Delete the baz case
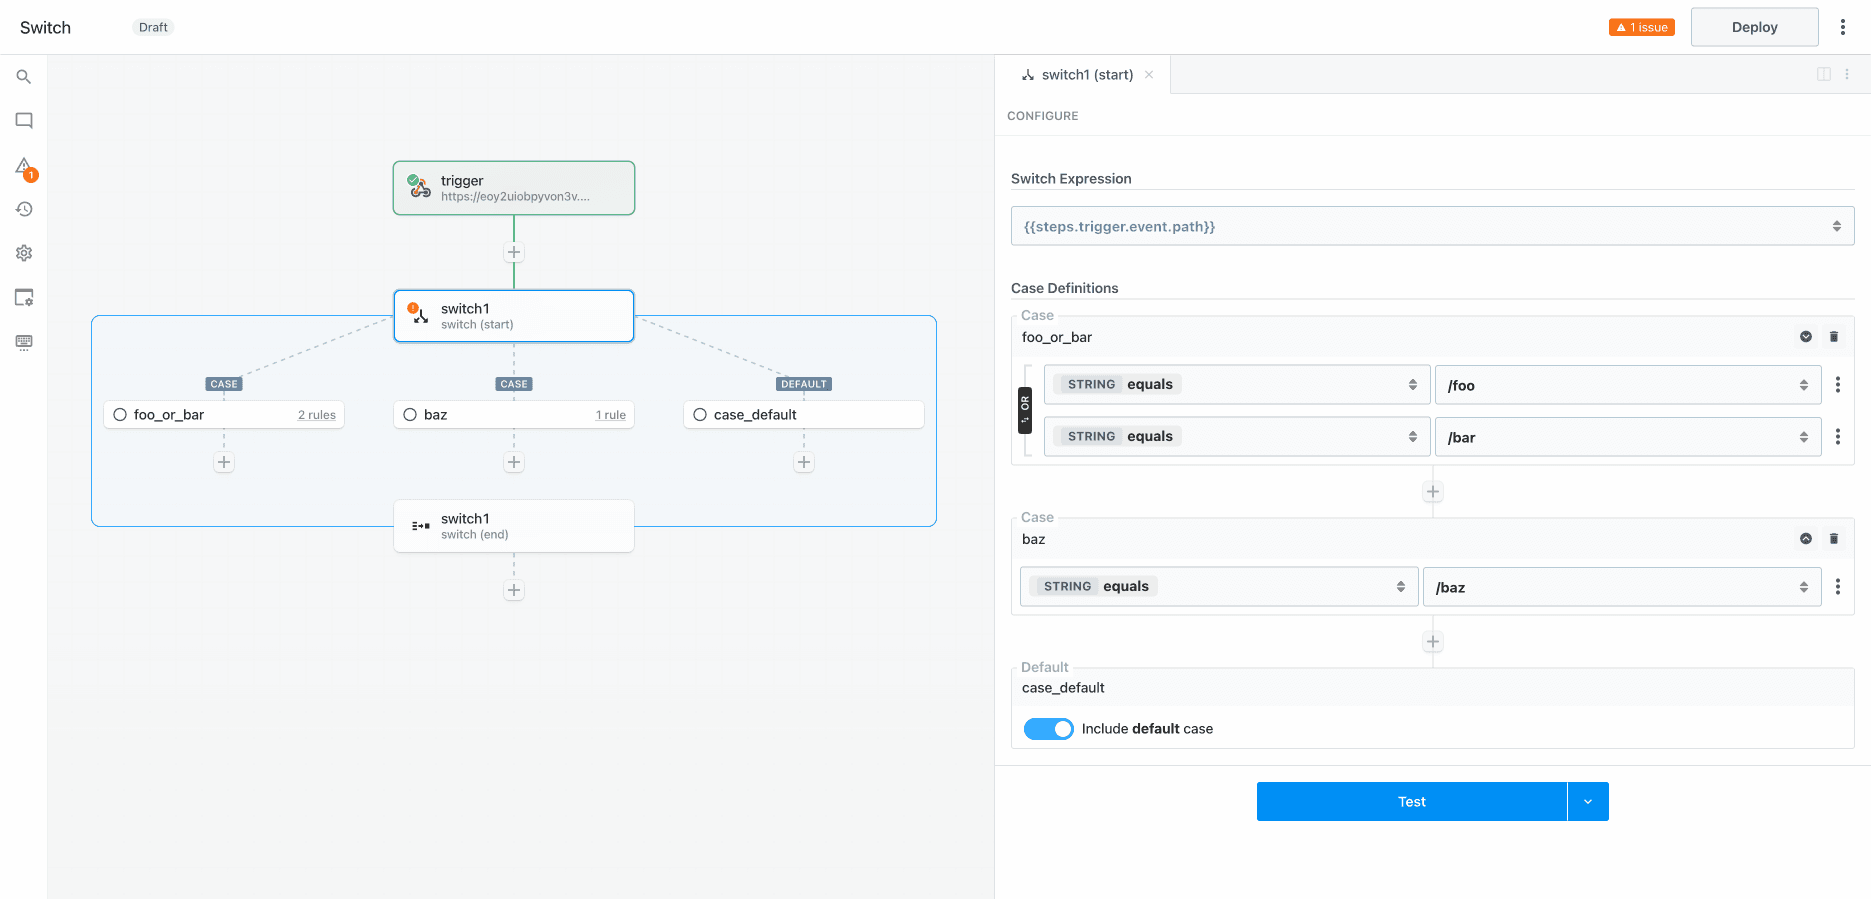The image size is (1871, 899). pyautogui.click(x=1834, y=539)
